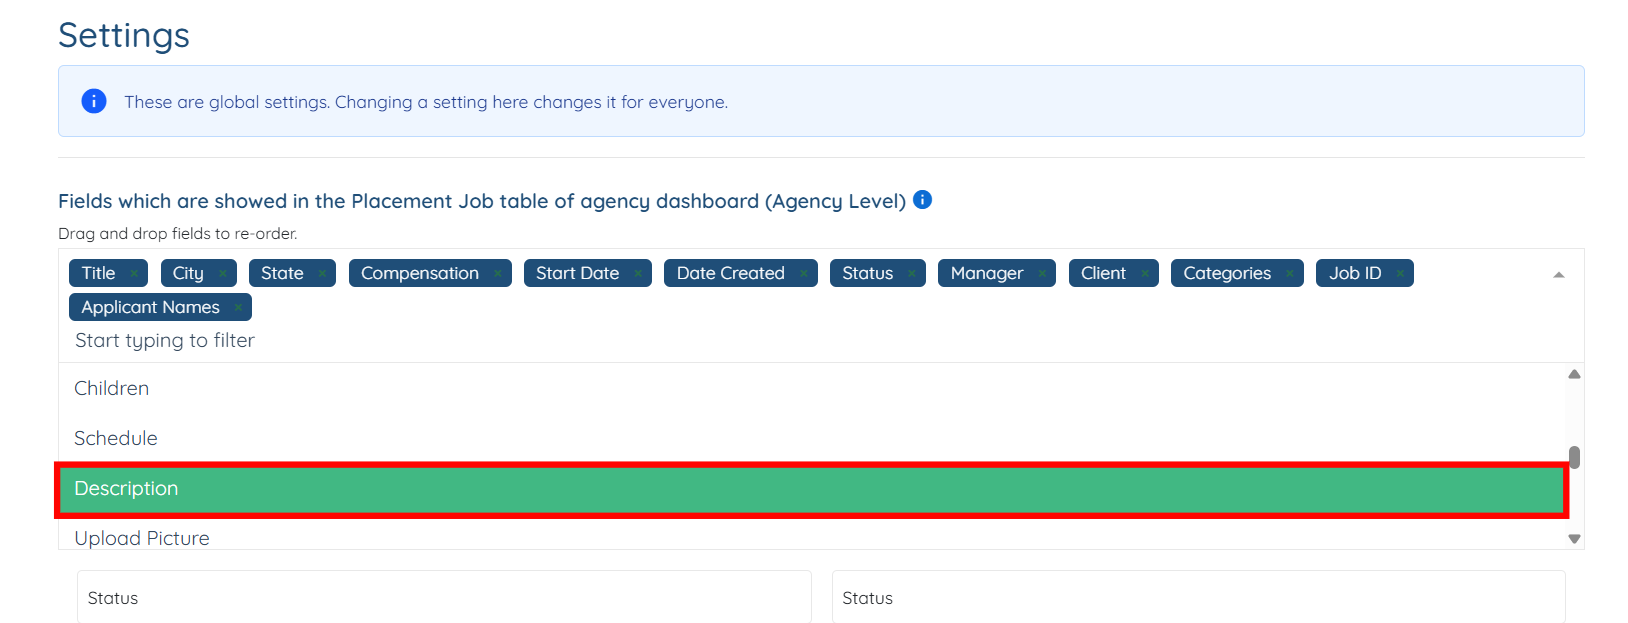
Task: Remove the Compensation tag via its x
Action: (497, 274)
